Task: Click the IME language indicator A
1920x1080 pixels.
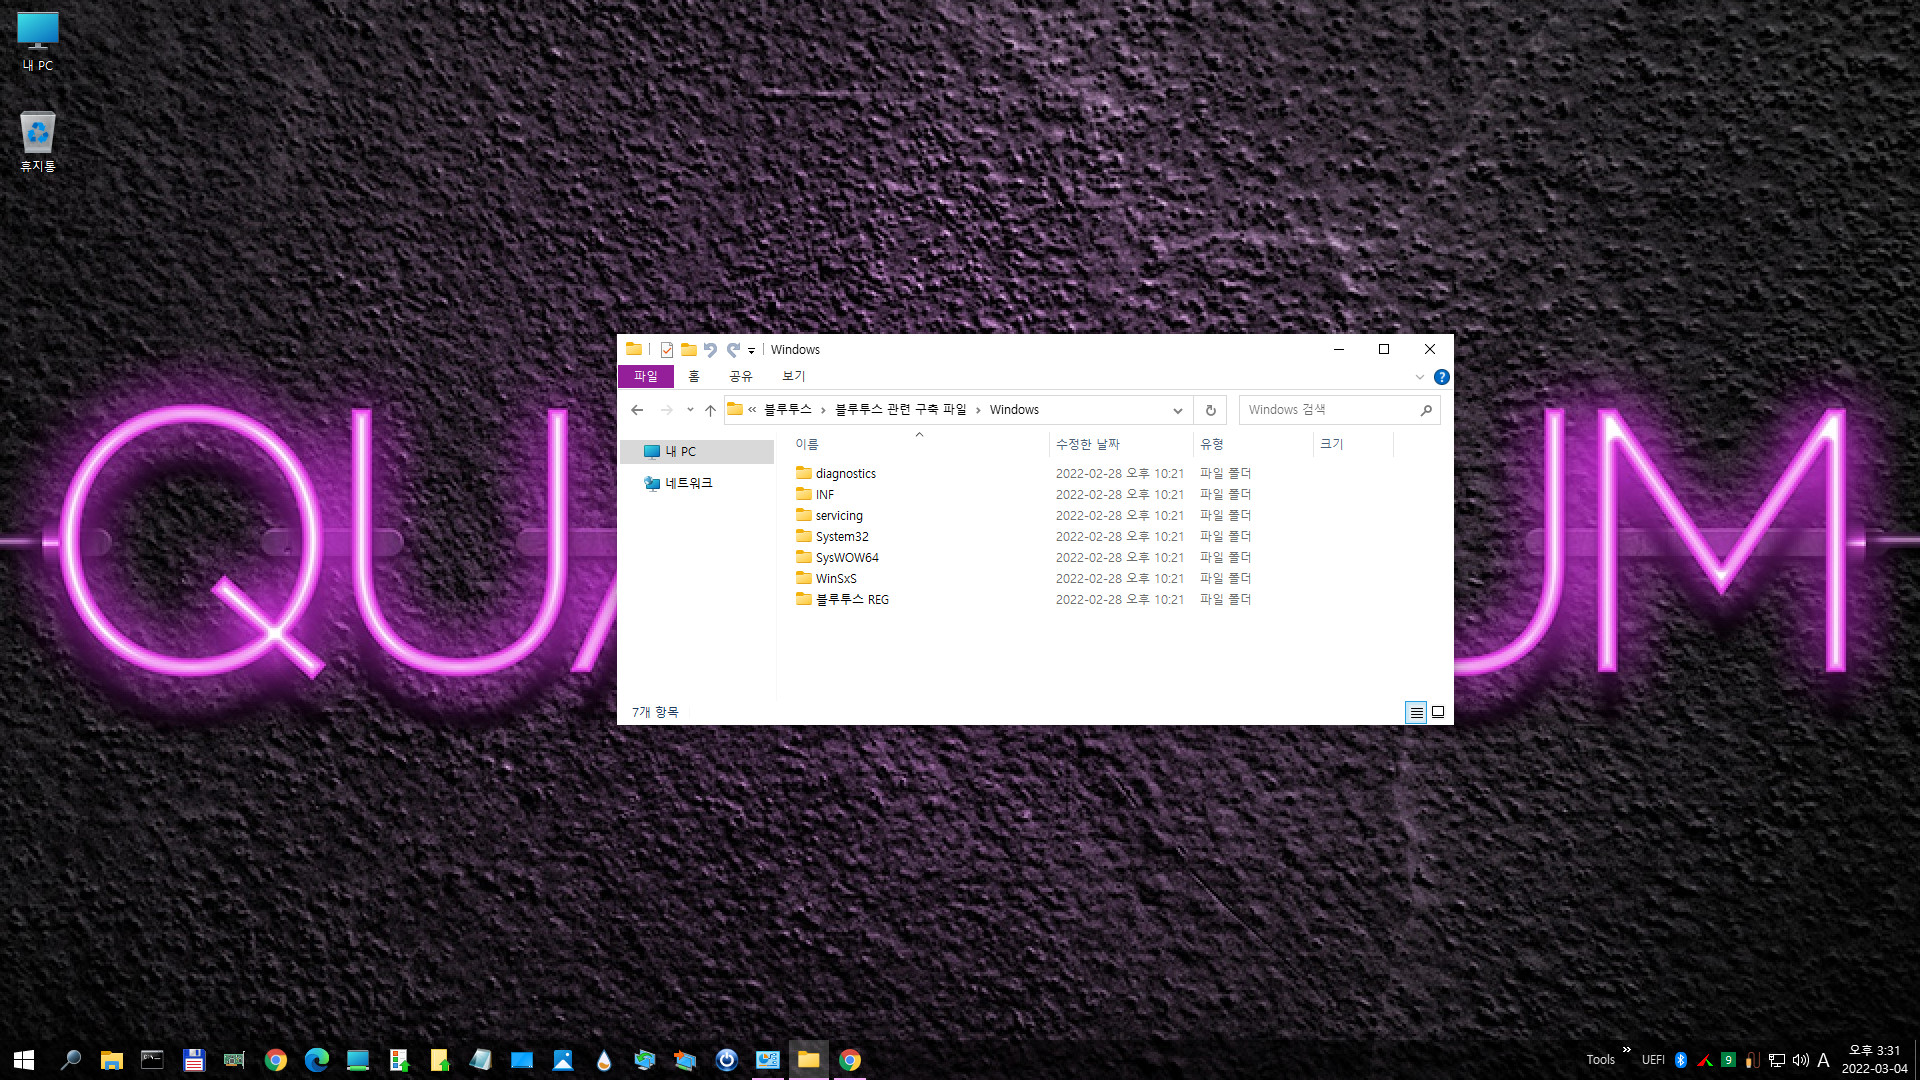Action: [1823, 1060]
